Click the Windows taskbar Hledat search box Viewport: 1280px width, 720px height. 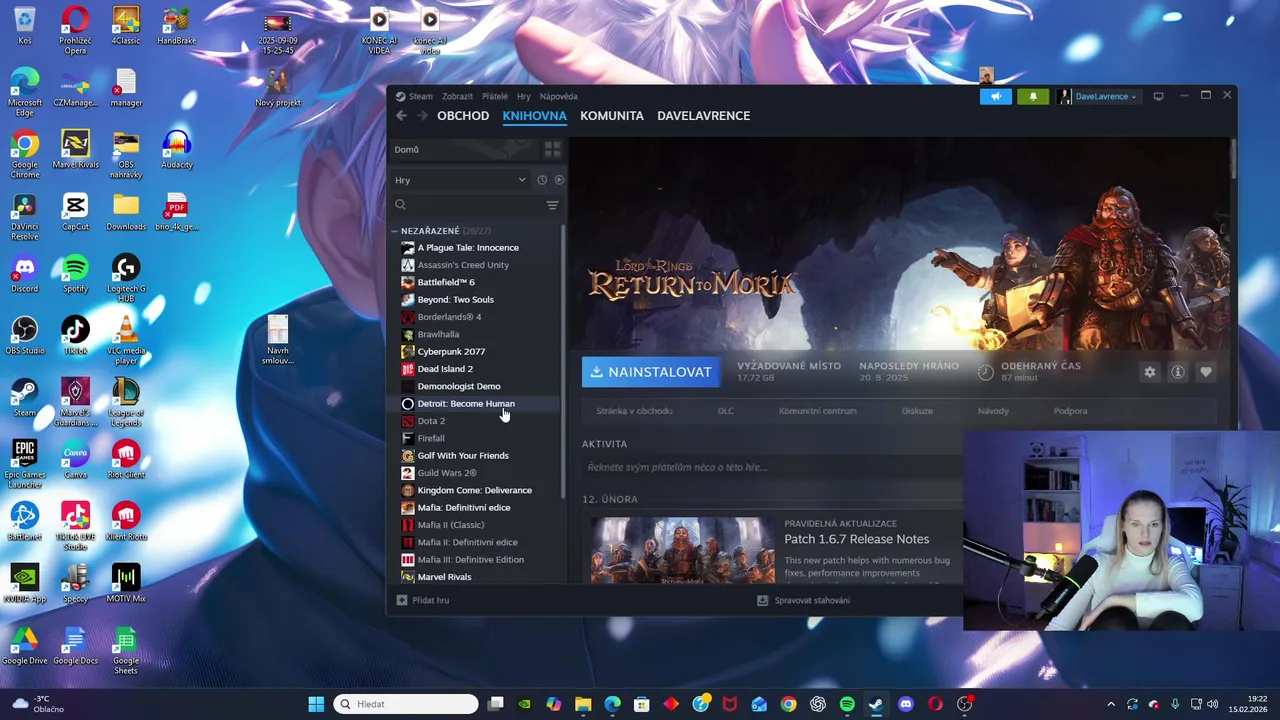(405, 704)
